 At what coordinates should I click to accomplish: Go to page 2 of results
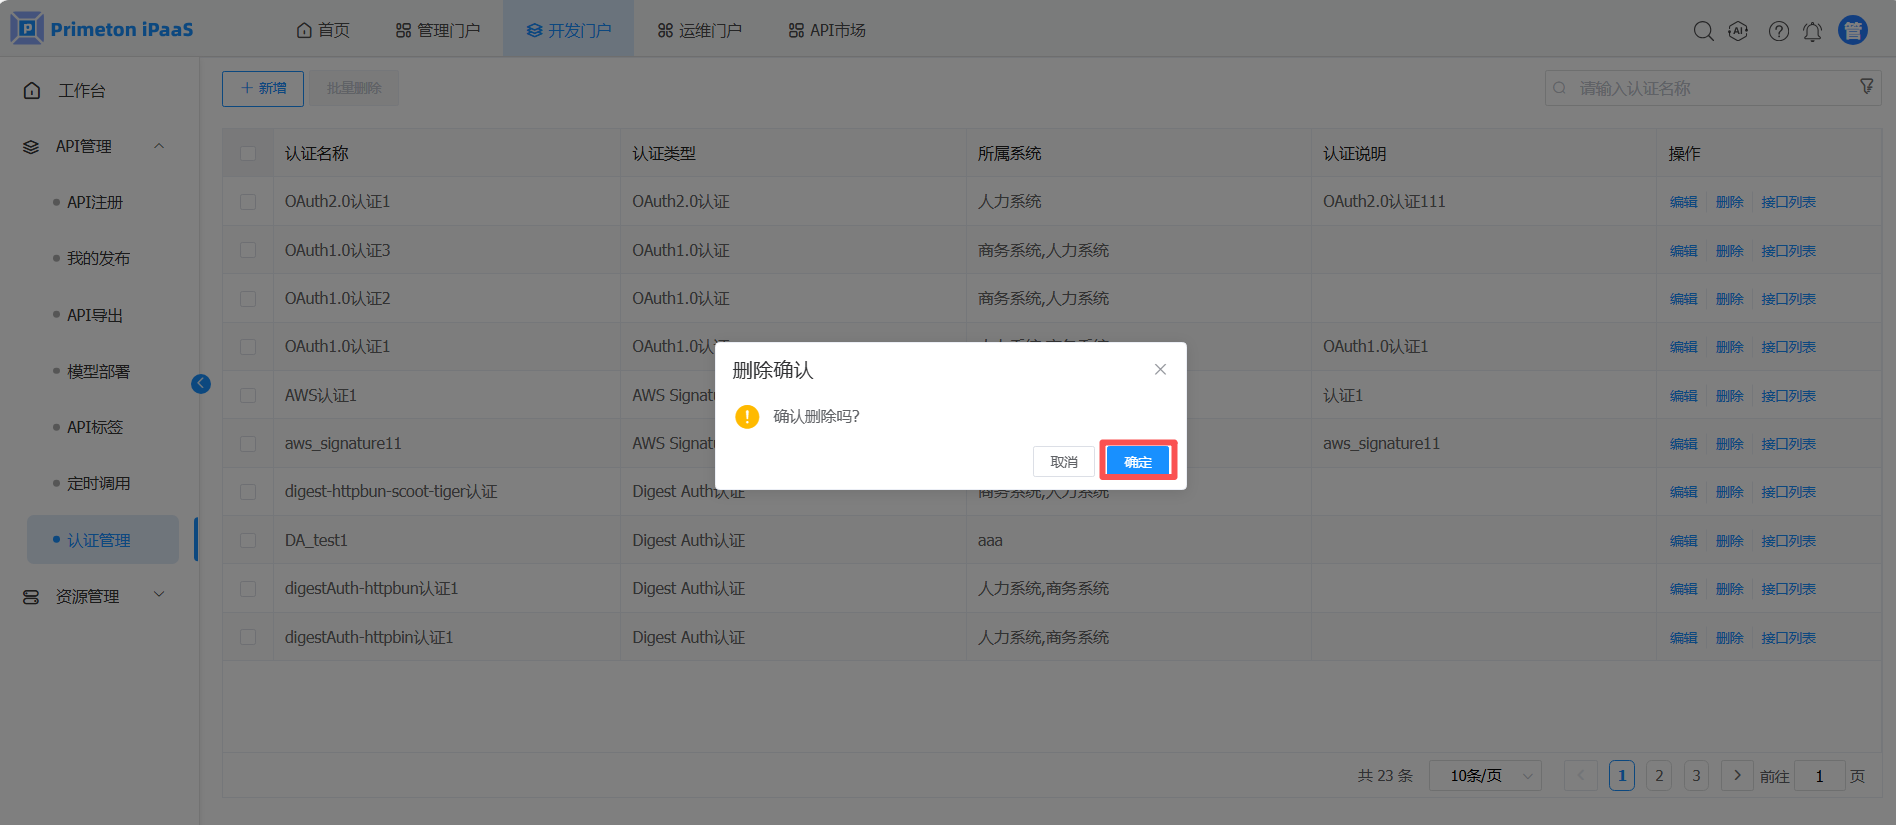tap(1659, 776)
